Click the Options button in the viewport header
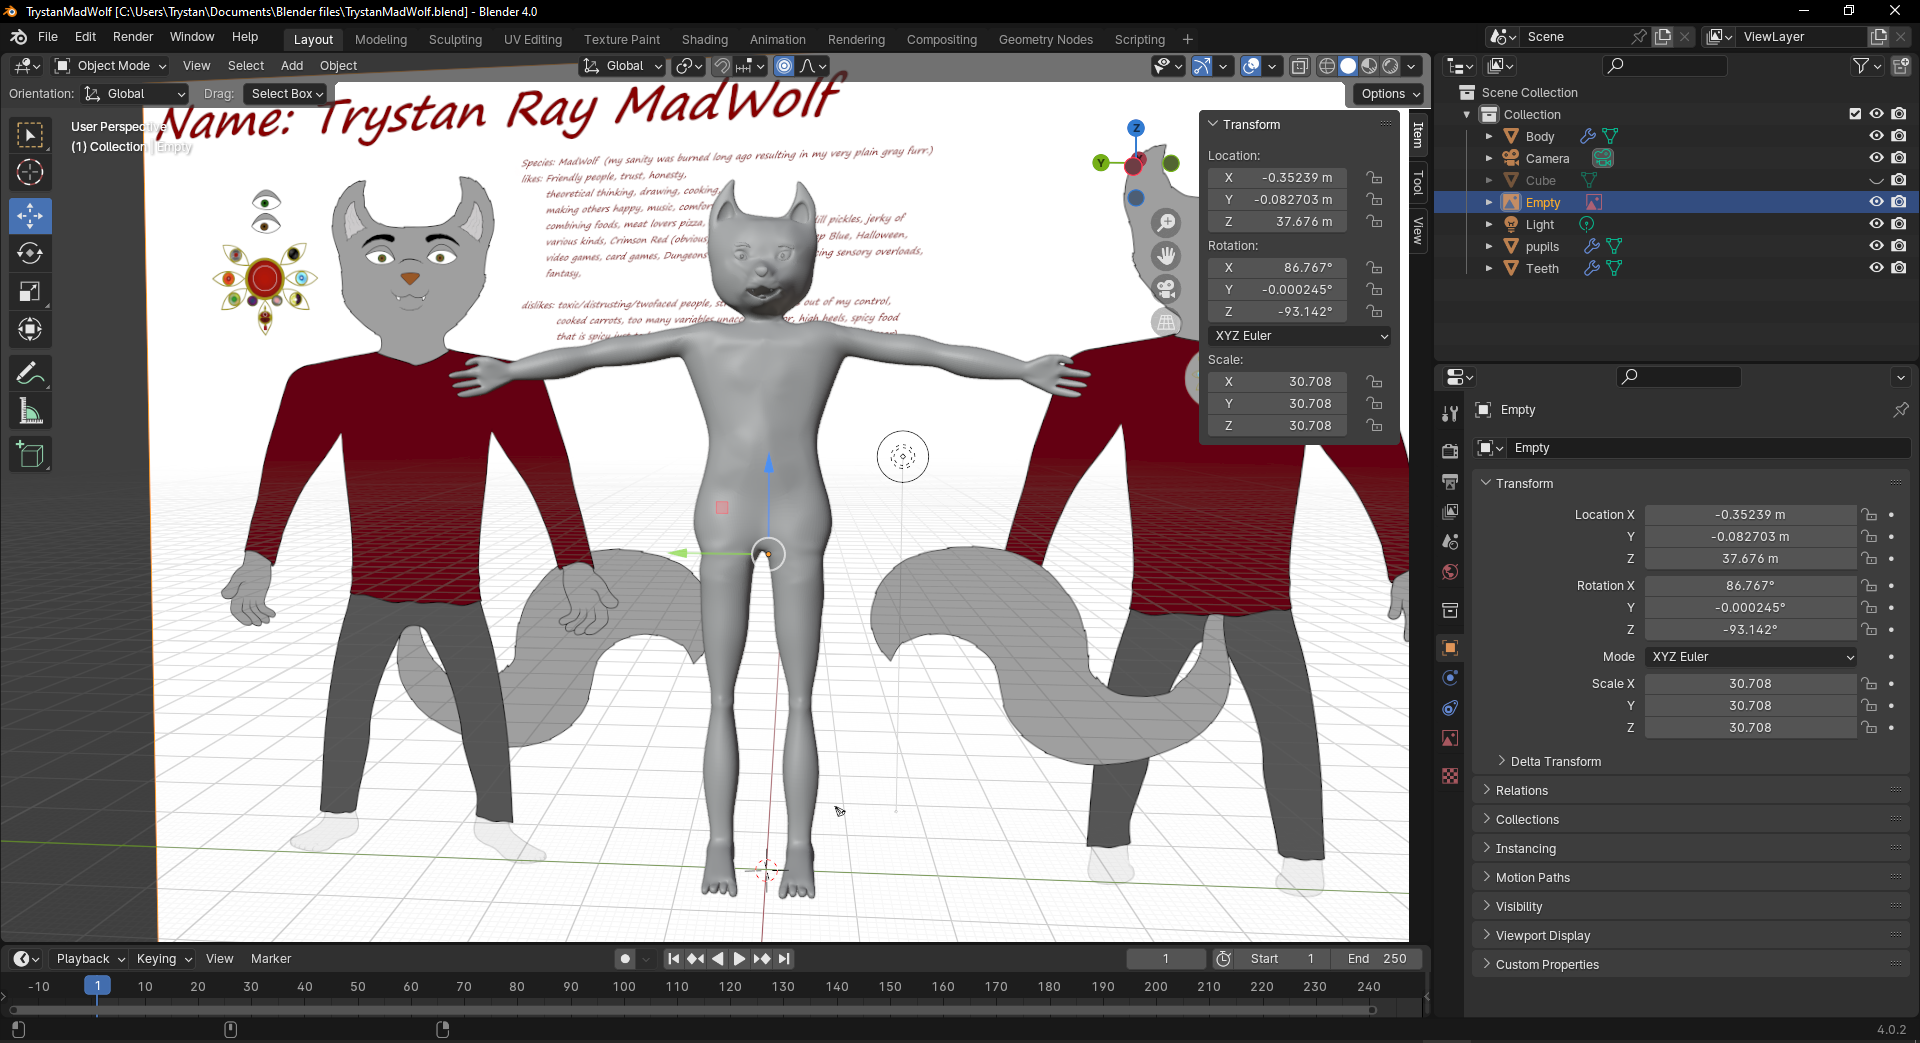Viewport: 1920px width, 1043px height. [x=1389, y=94]
